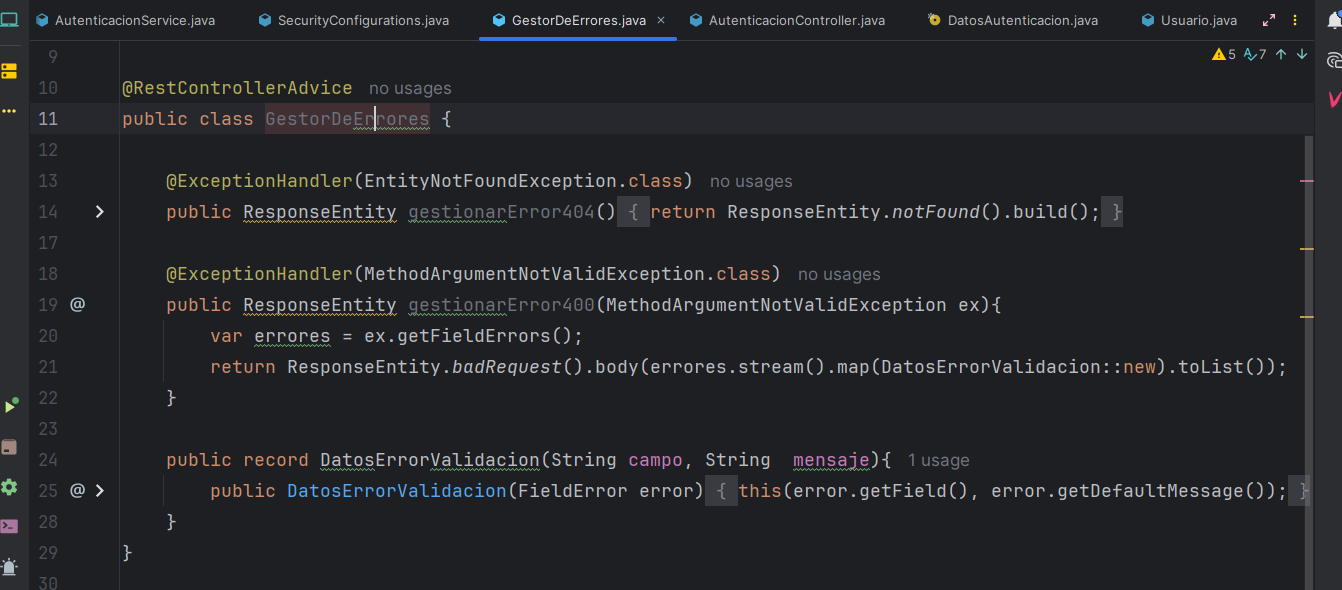Click the @ gutter icon on line 19
Screen dimensions: 1342x590
click(77, 304)
